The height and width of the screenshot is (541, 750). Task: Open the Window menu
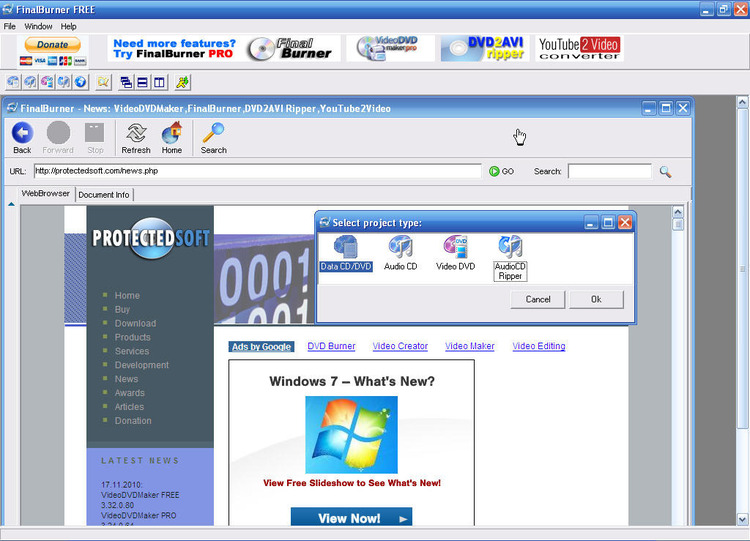(38, 26)
